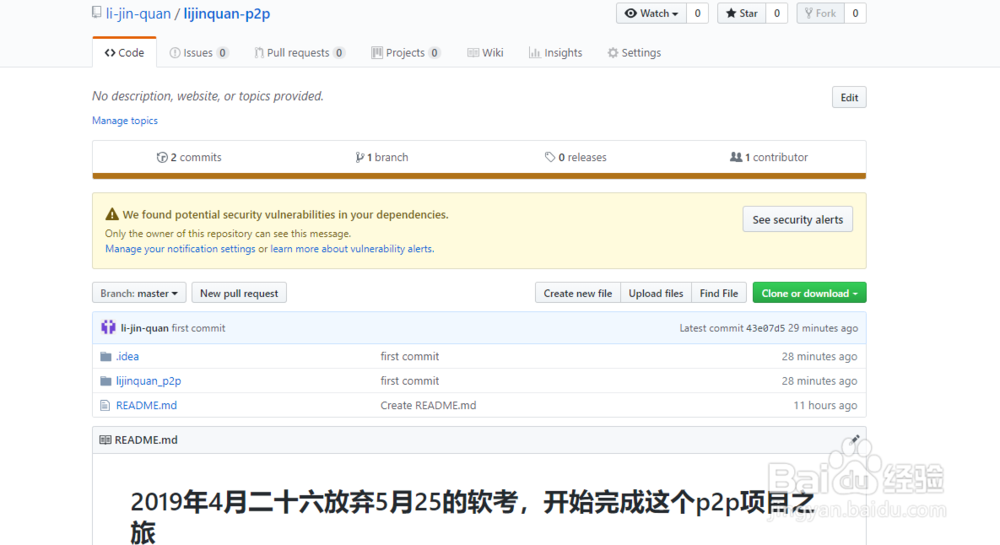Click the Edit description button
This screenshot has width=1000, height=545.
[x=849, y=98]
